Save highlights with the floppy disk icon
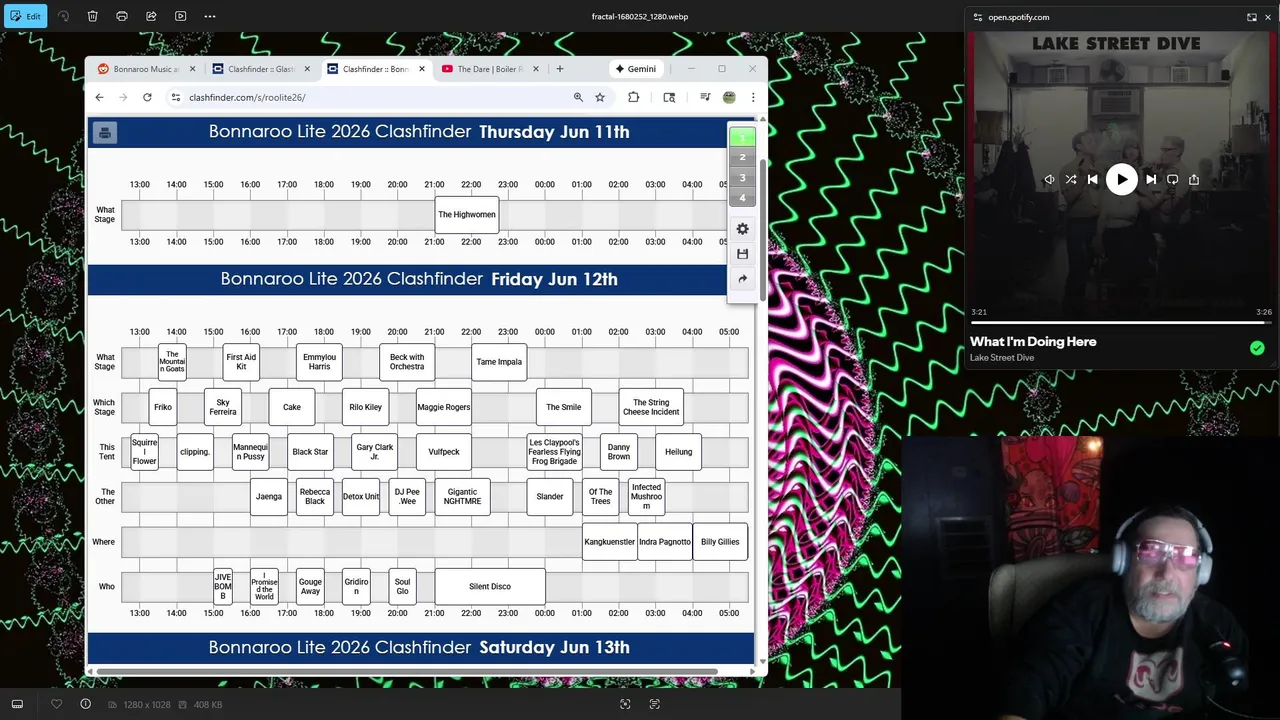Image resolution: width=1280 pixels, height=720 pixels. 742,254
